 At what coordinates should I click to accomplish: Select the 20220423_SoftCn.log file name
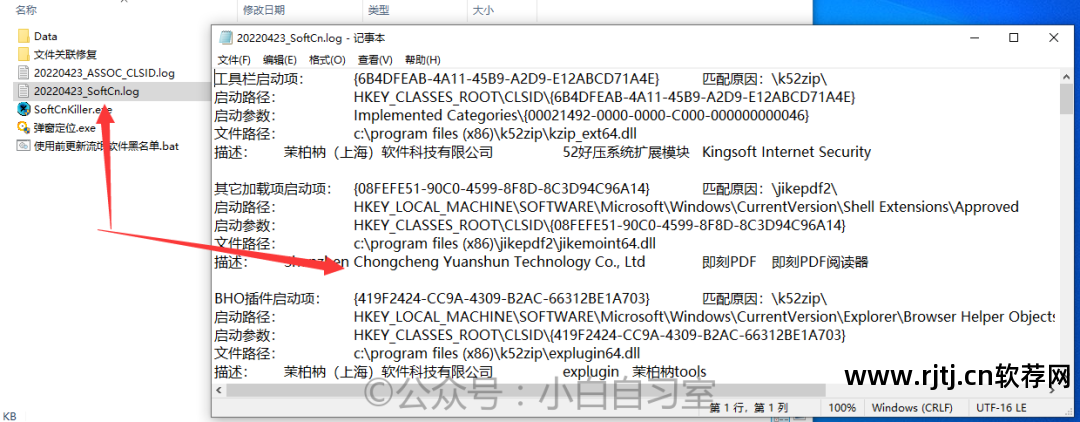(86, 91)
